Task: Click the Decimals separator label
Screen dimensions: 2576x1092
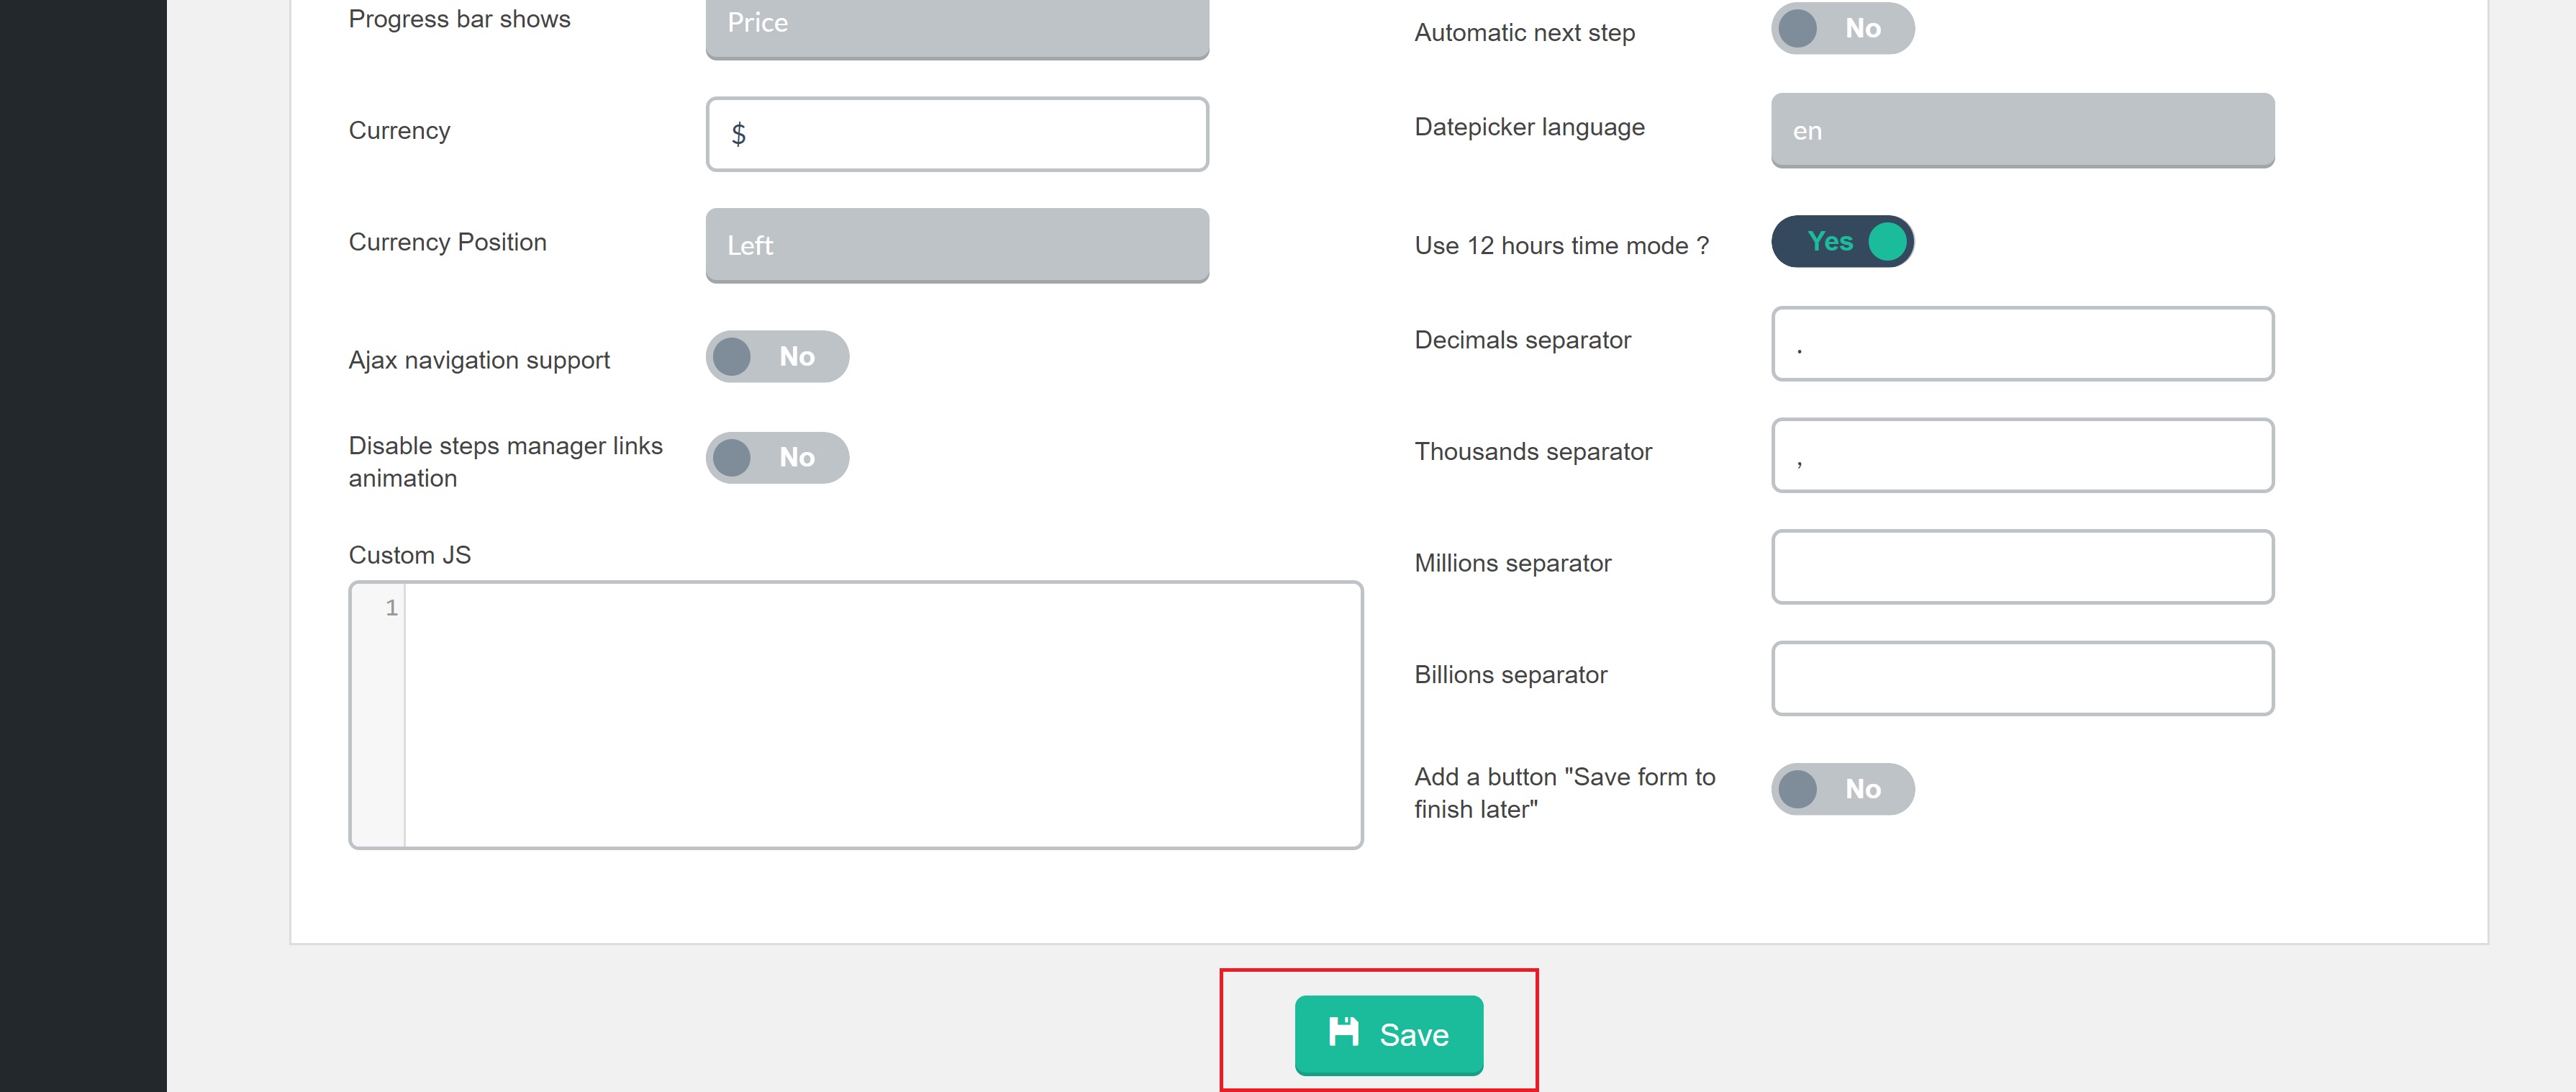Action: point(1523,340)
